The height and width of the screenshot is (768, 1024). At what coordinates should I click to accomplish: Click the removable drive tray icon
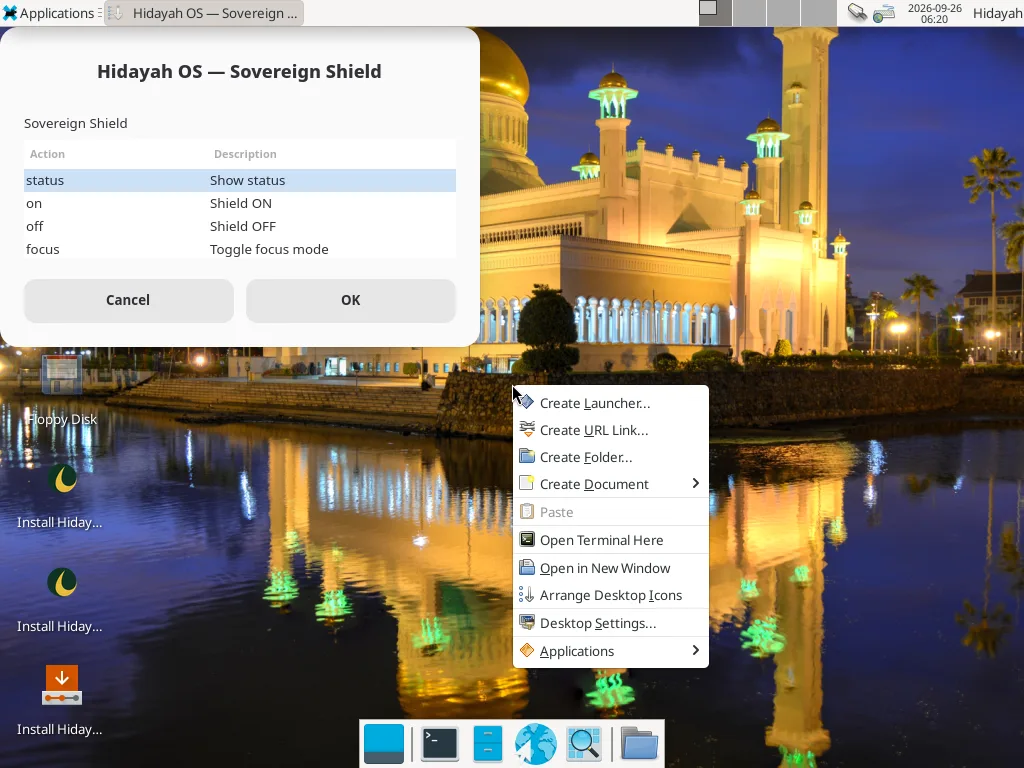pos(857,12)
